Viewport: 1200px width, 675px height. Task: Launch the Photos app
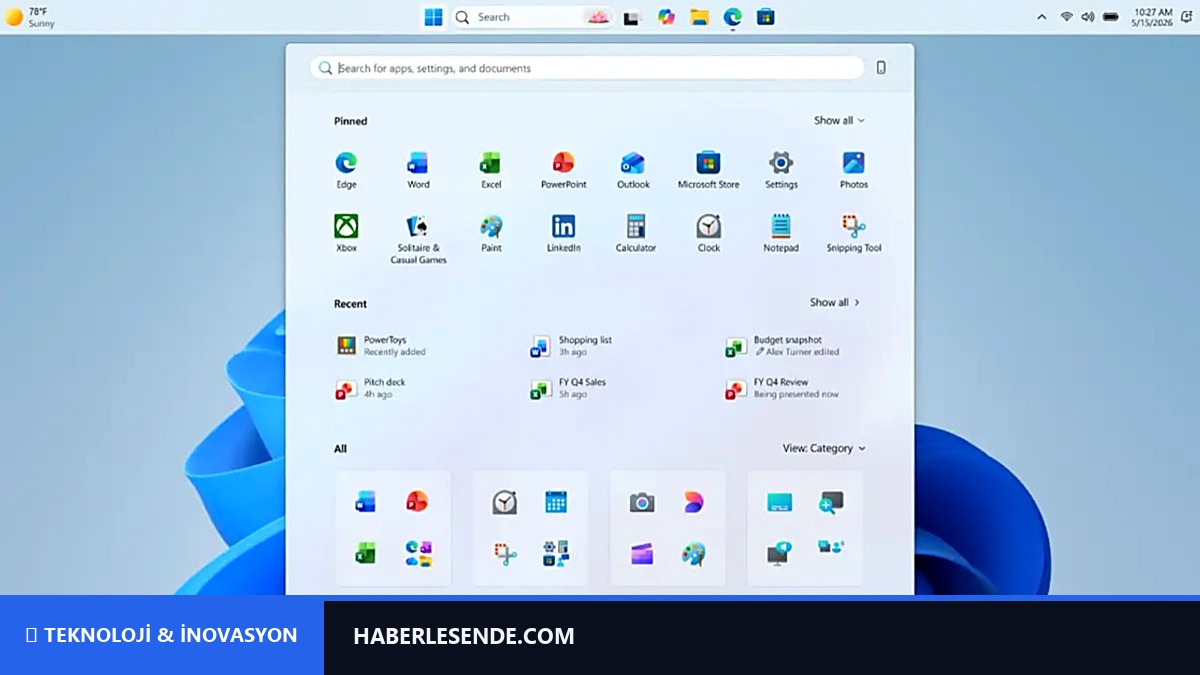(x=853, y=169)
